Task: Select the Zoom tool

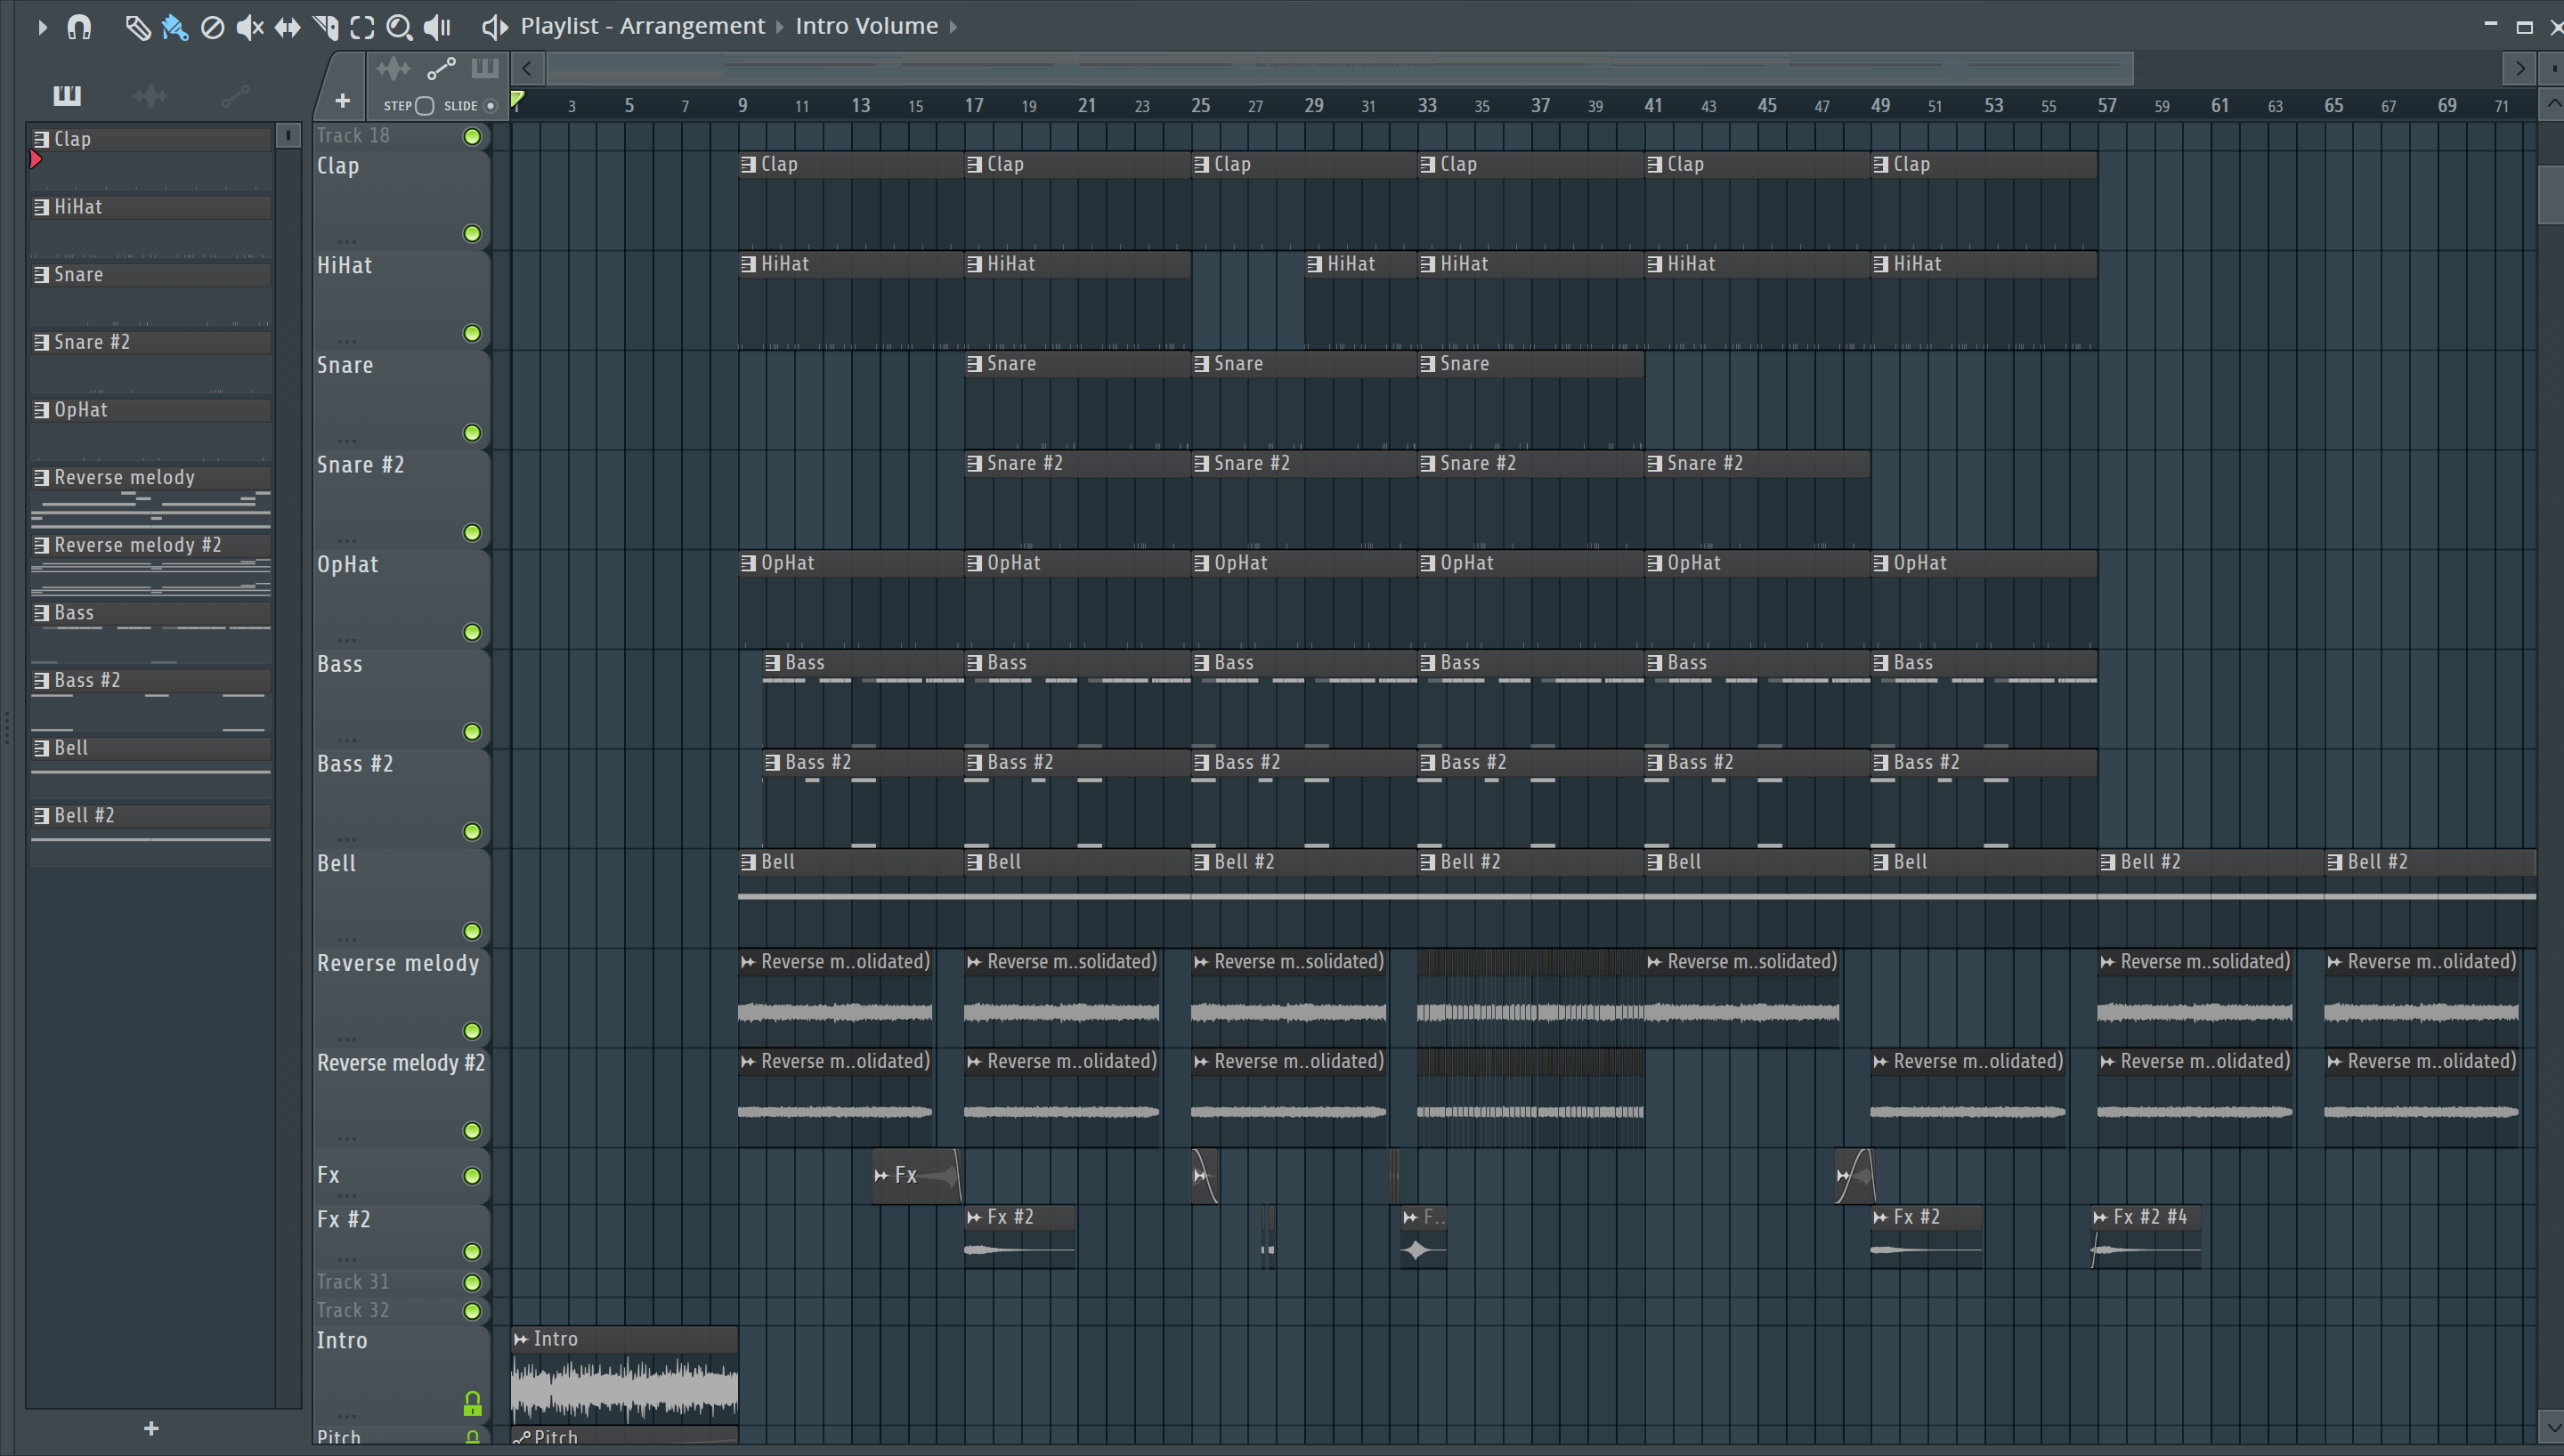Action: [399, 27]
